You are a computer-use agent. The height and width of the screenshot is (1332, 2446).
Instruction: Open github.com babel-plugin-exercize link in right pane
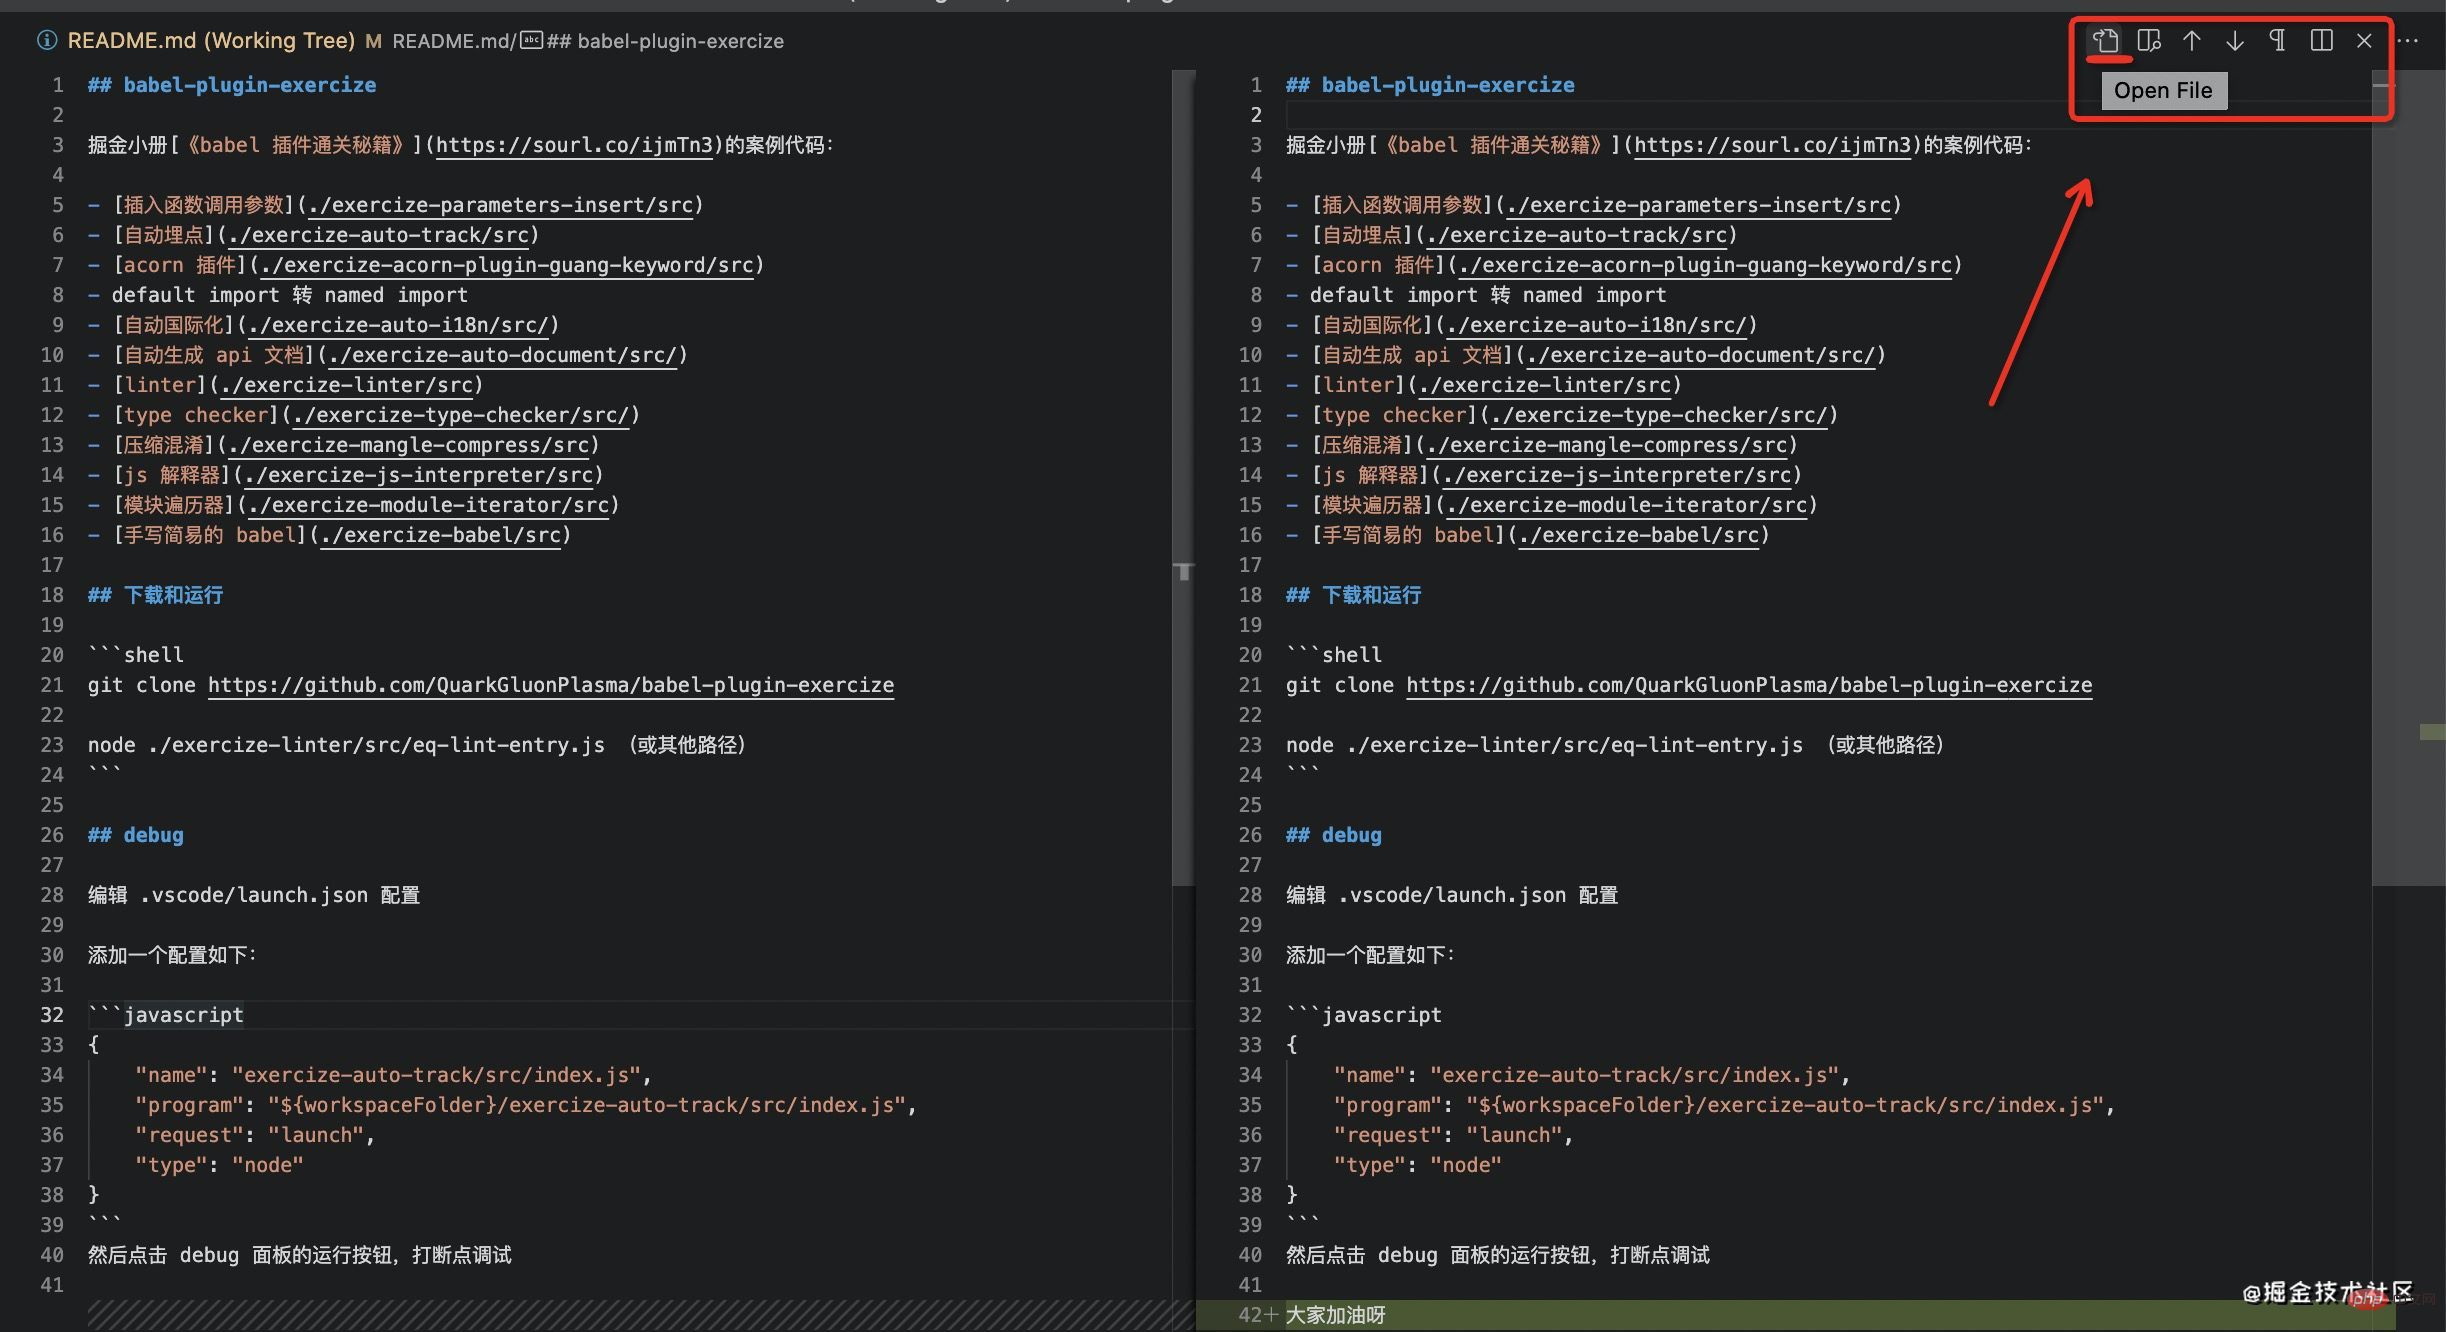click(1748, 686)
